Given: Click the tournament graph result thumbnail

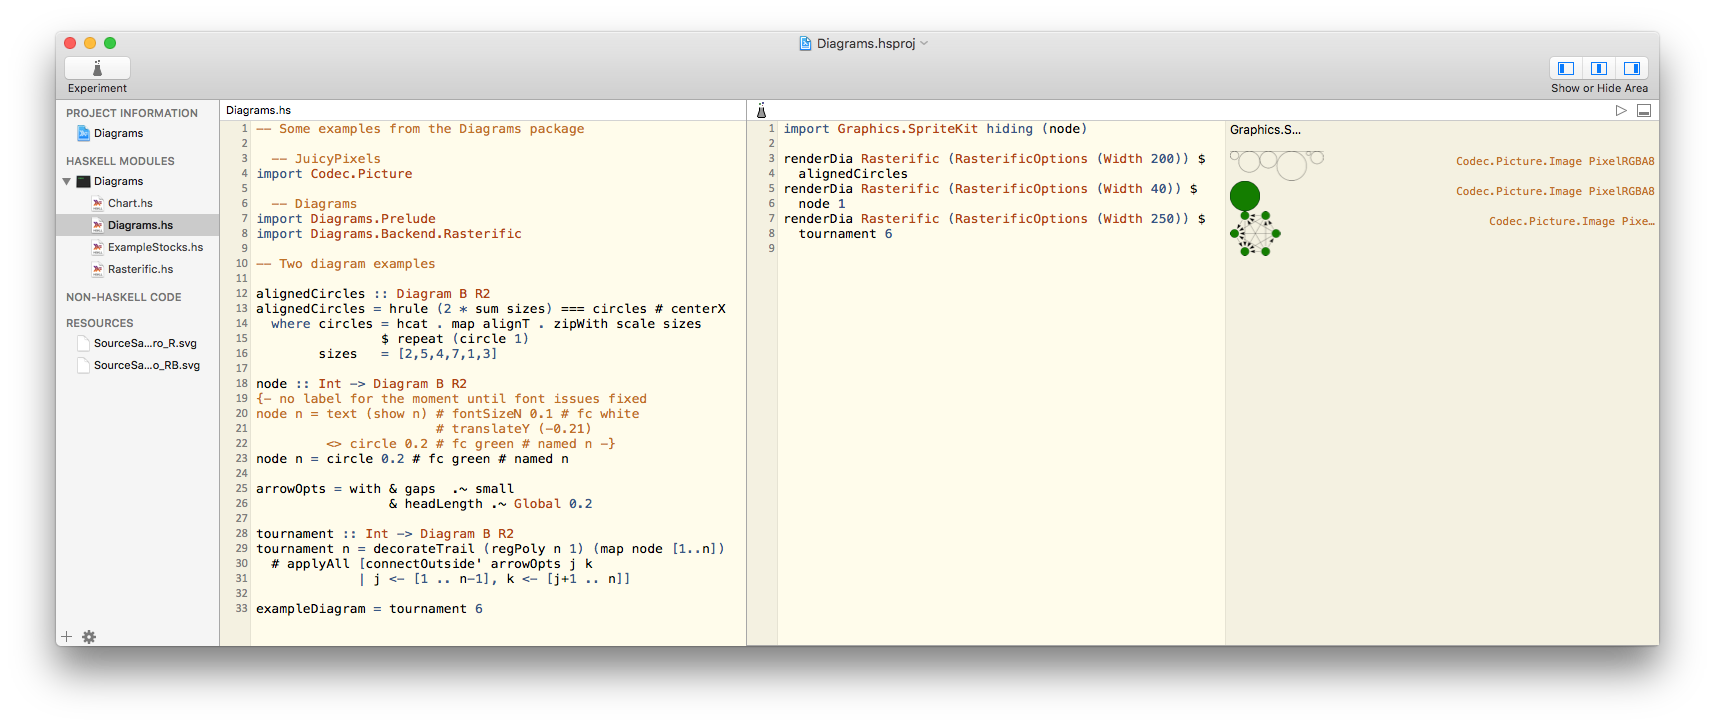Looking at the screenshot, I should point(1255,233).
